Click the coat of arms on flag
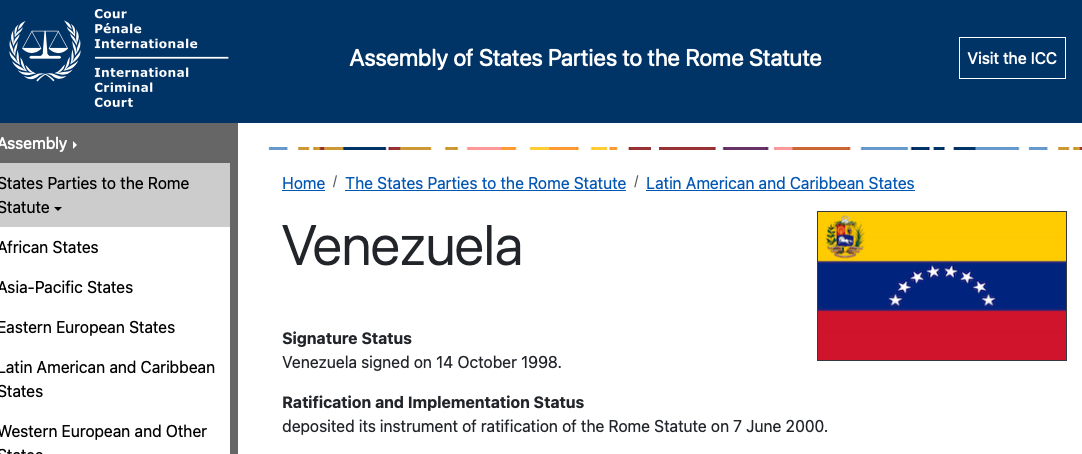Image resolution: width=1082 pixels, height=454 pixels. coord(845,238)
